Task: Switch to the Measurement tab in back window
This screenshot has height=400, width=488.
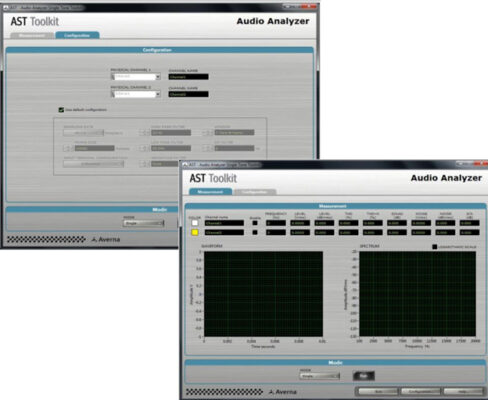Action: click(32, 35)
